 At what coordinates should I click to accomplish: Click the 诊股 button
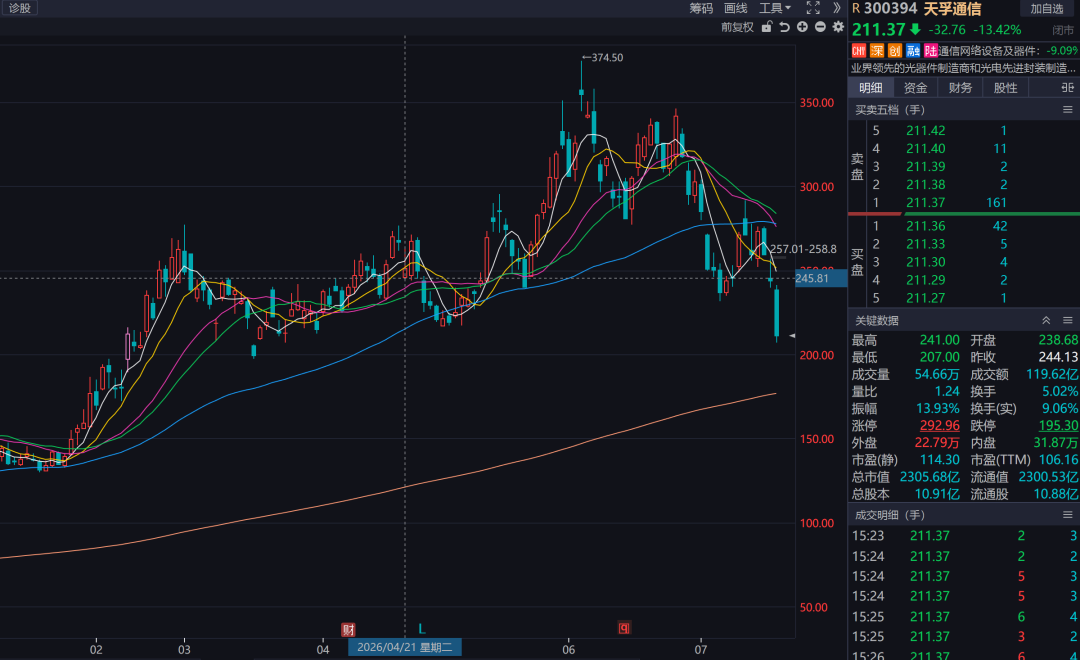point(19,8)
